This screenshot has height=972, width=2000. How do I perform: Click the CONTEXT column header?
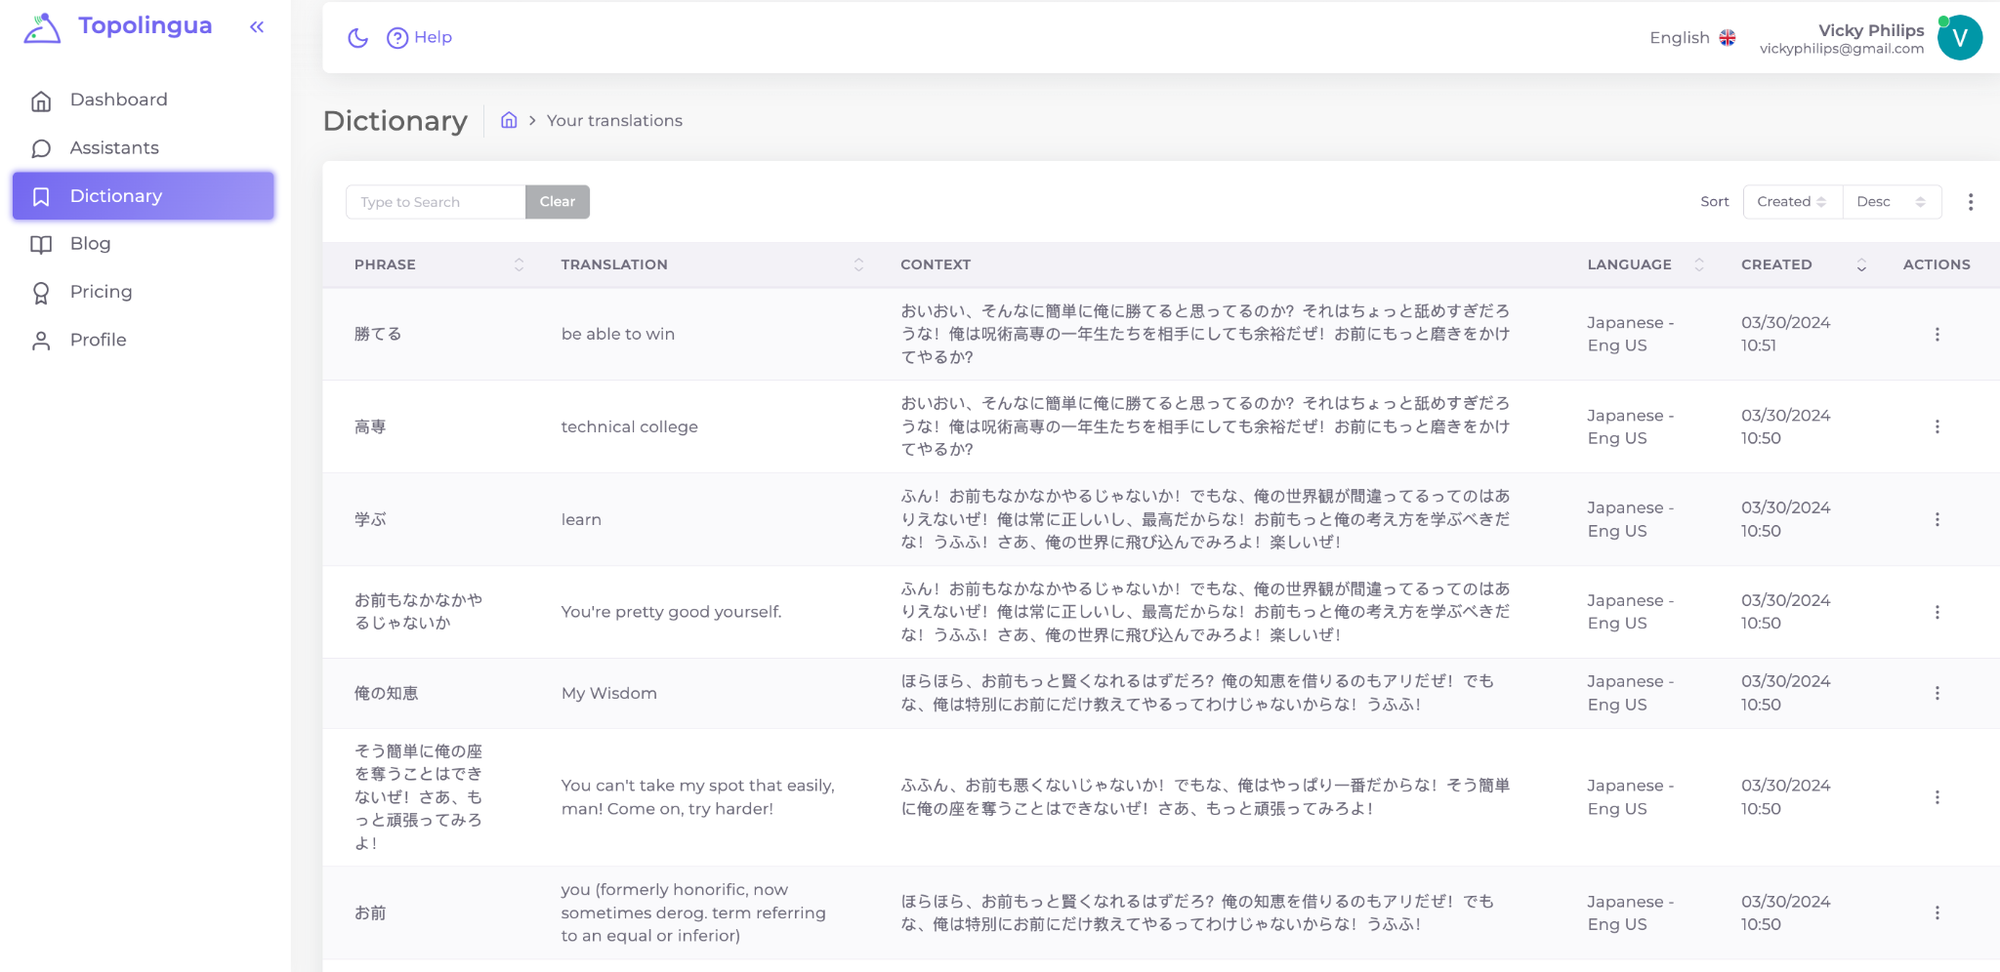pyautogui.click(x=935, y=265)
